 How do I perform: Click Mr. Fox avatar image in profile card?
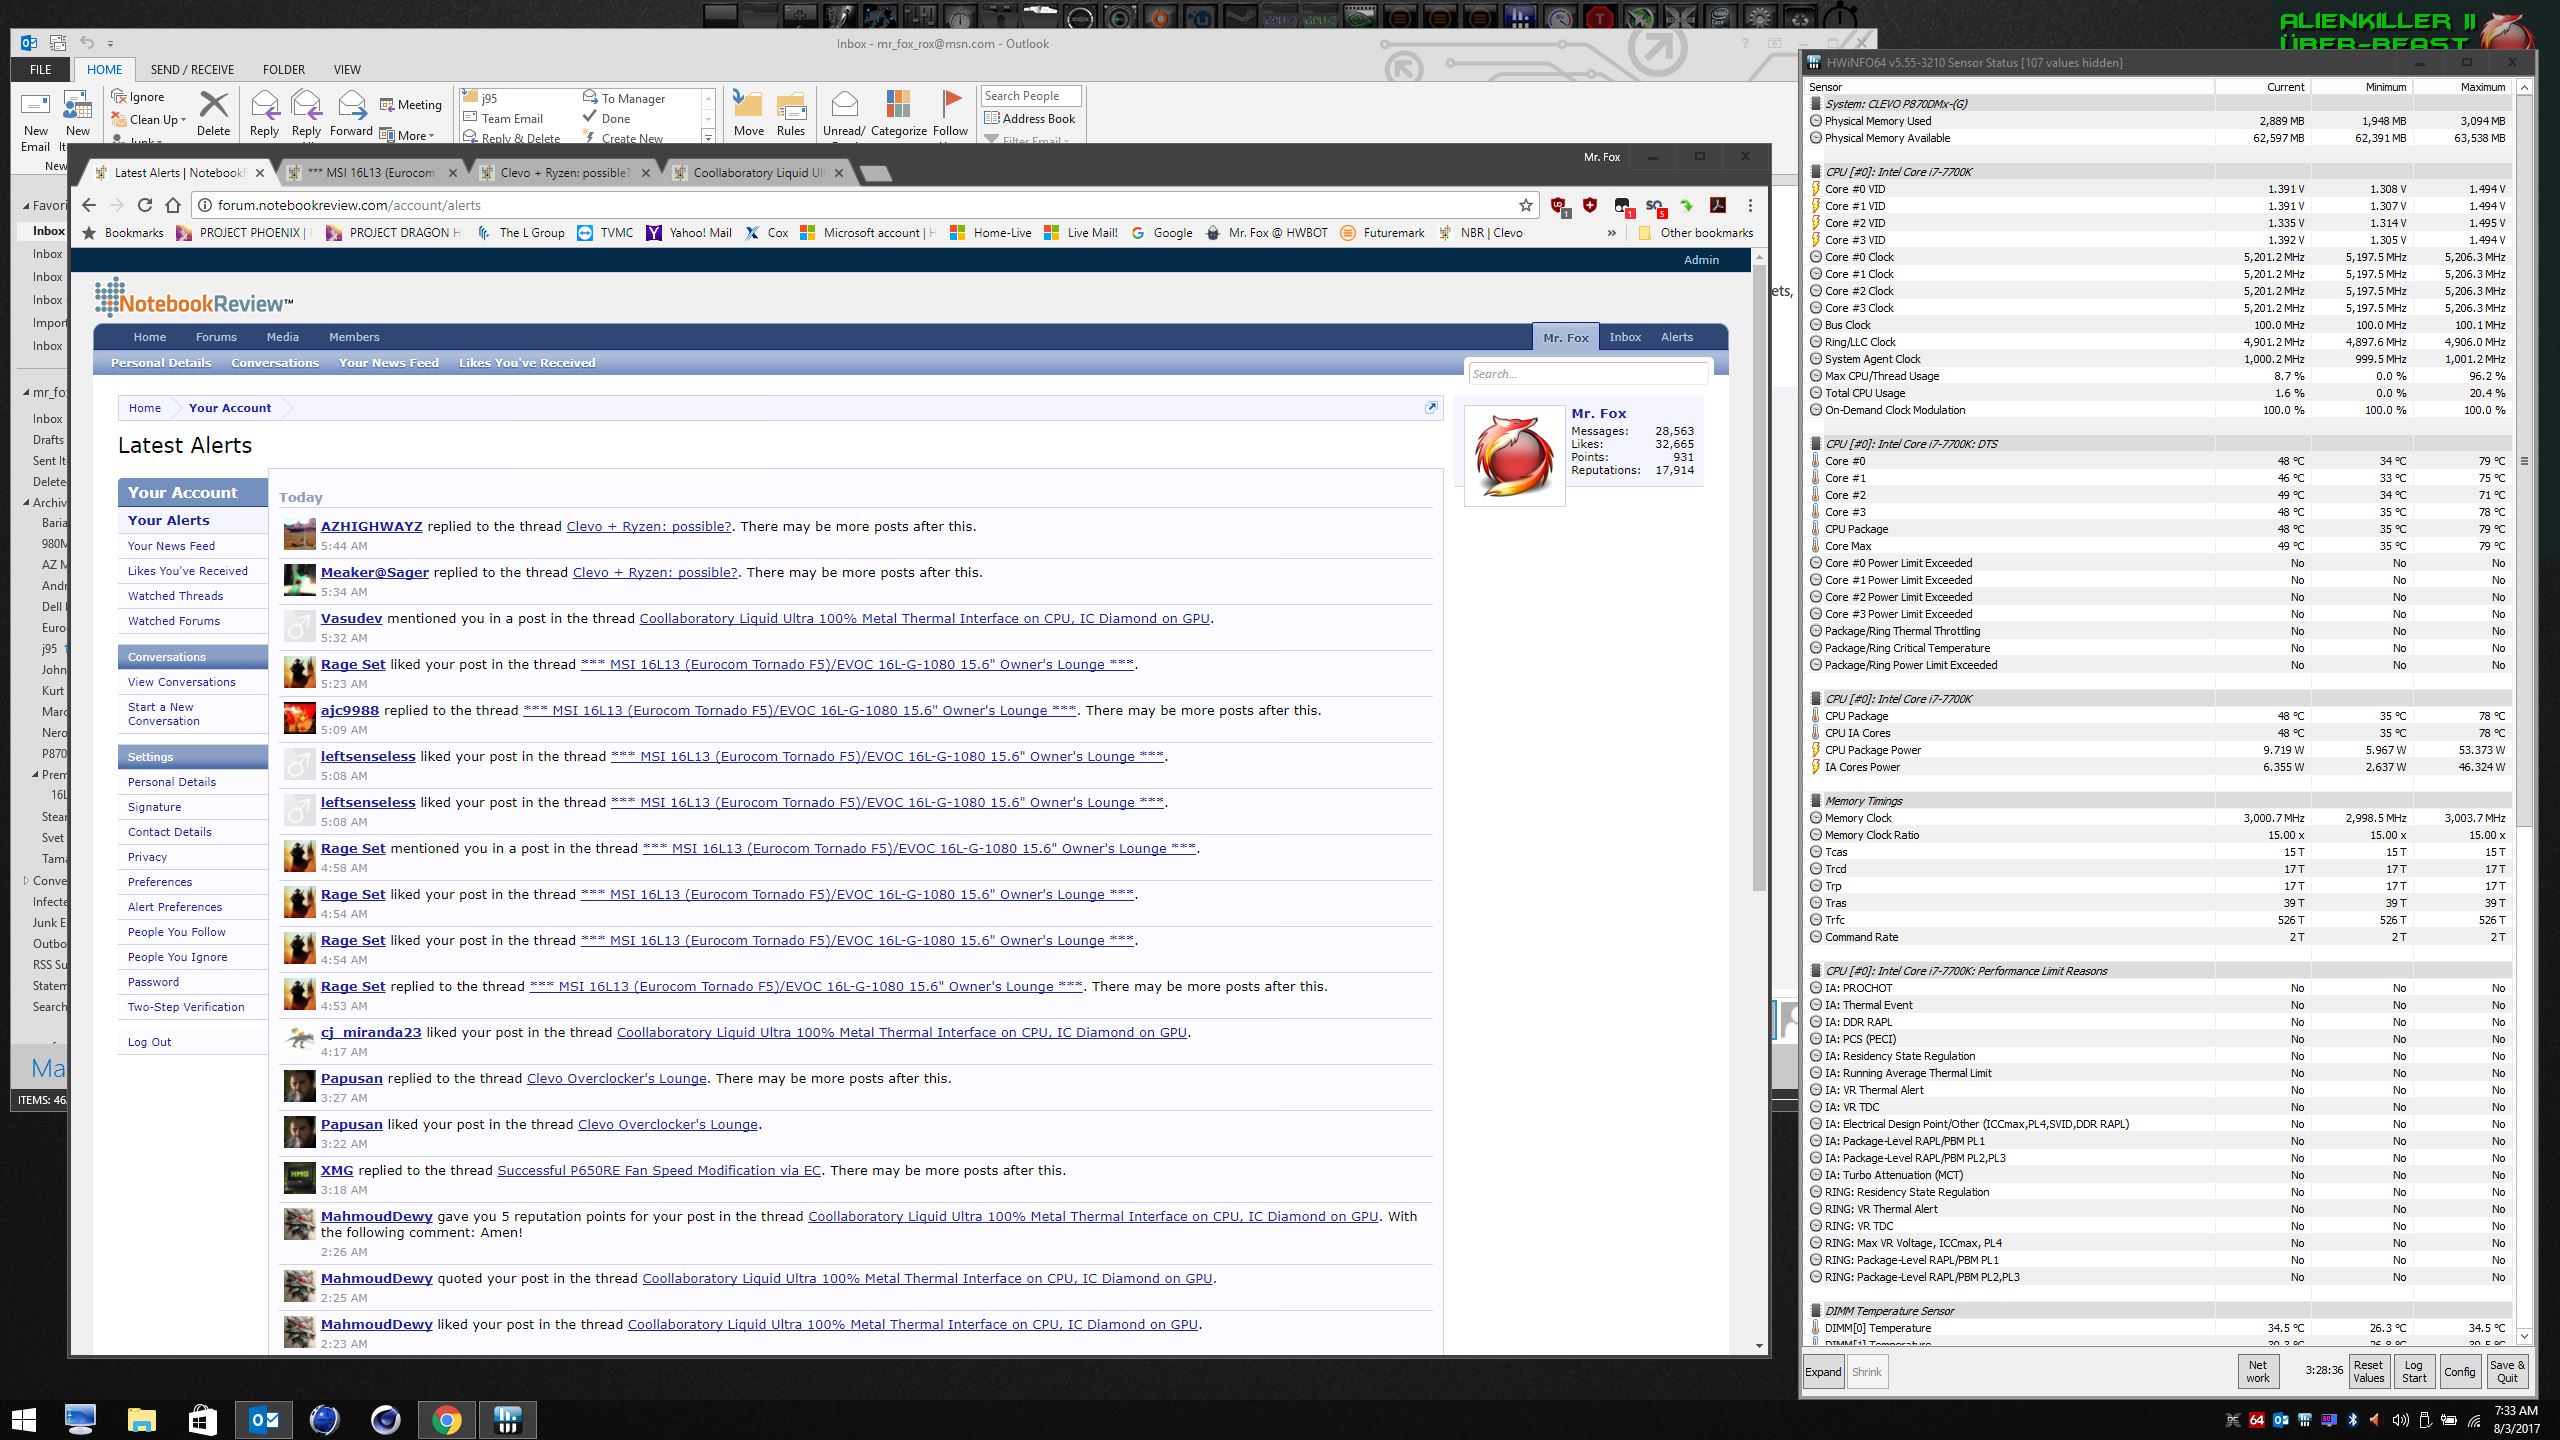pos(1514,456)
